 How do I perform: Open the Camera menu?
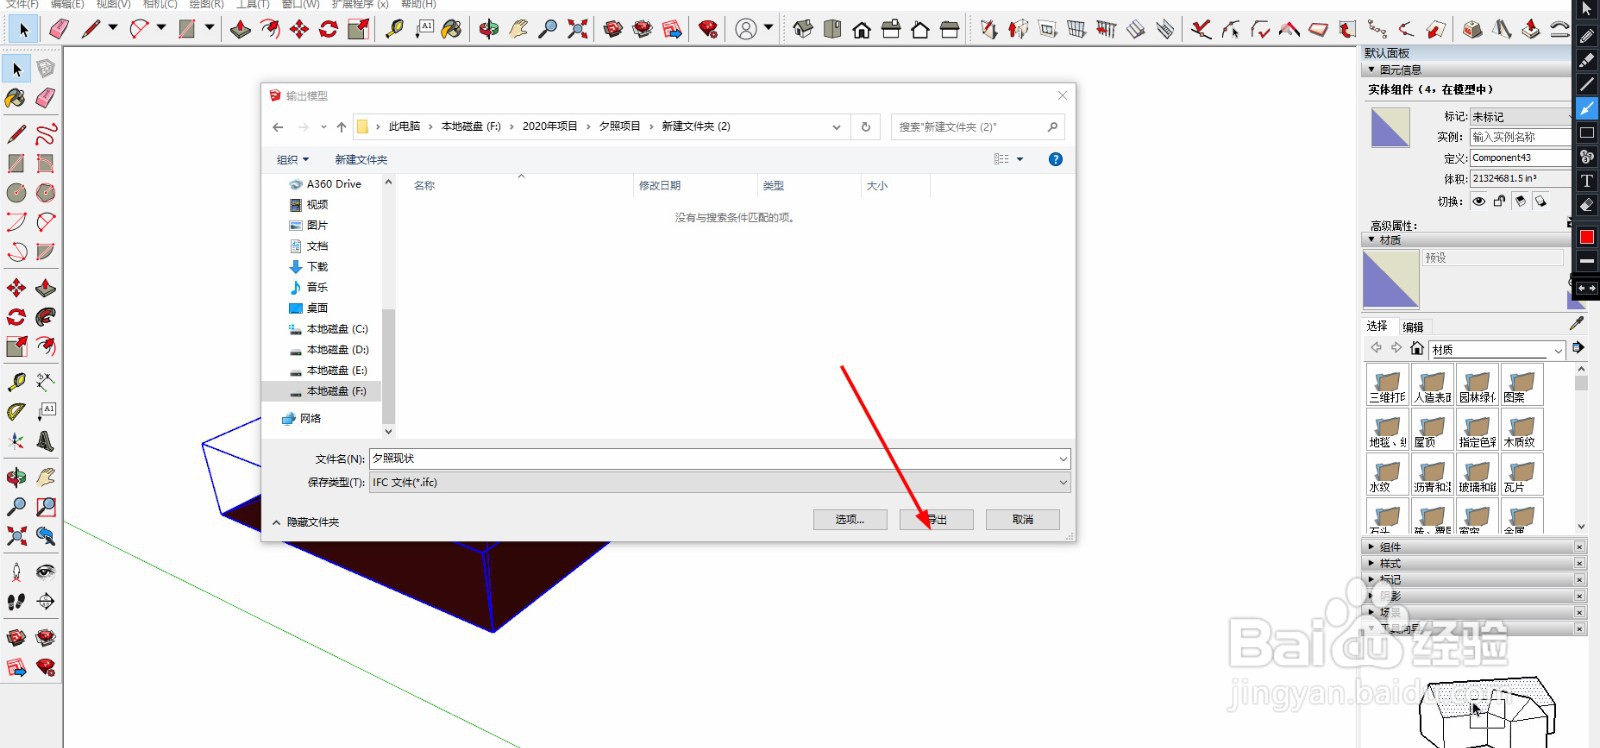tap(160, 4)
